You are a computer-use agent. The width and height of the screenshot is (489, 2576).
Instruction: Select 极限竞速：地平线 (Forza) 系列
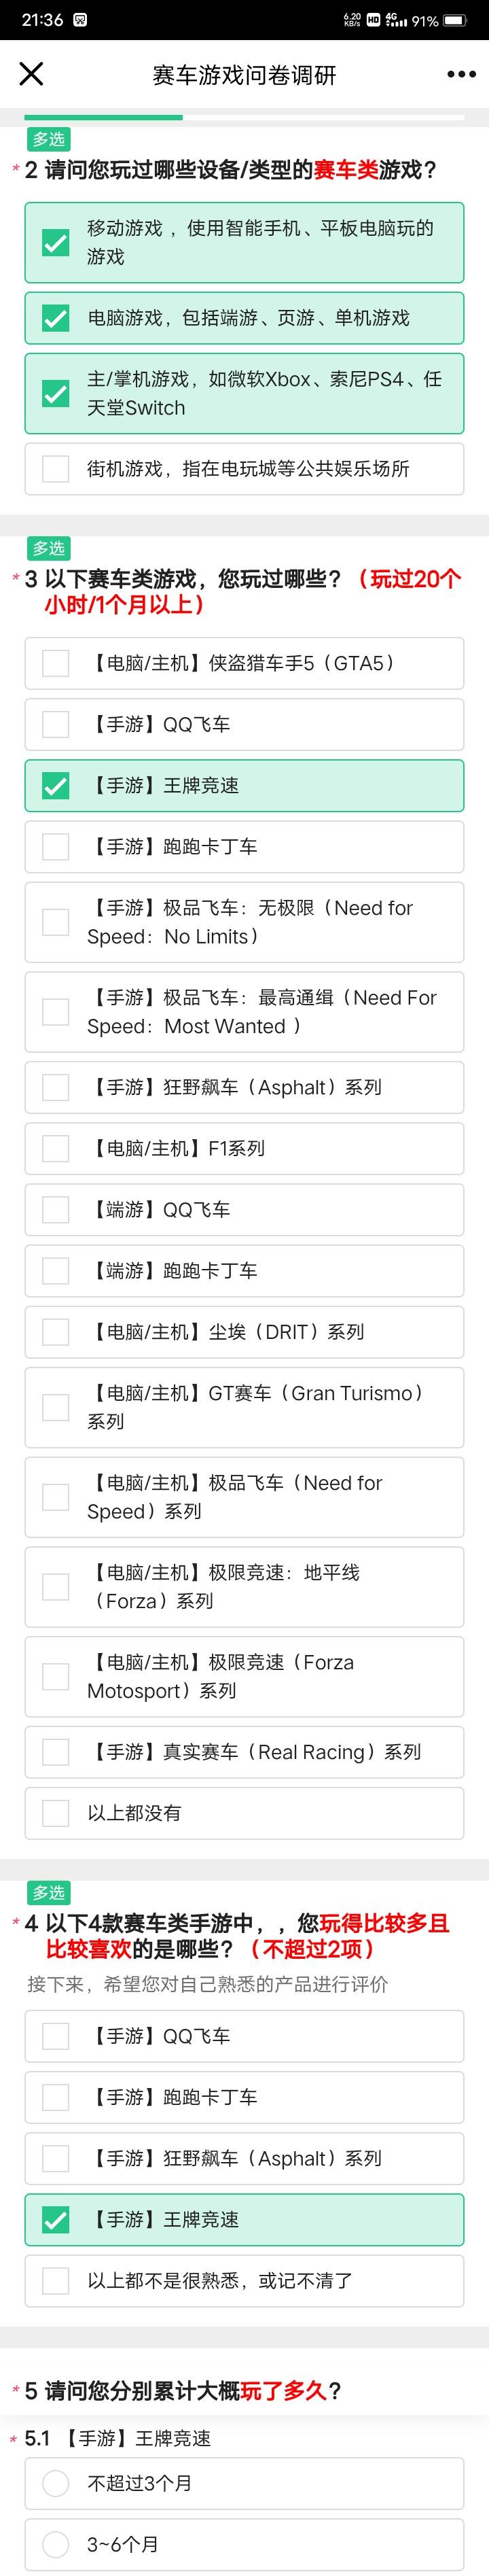click(244, 1587)
